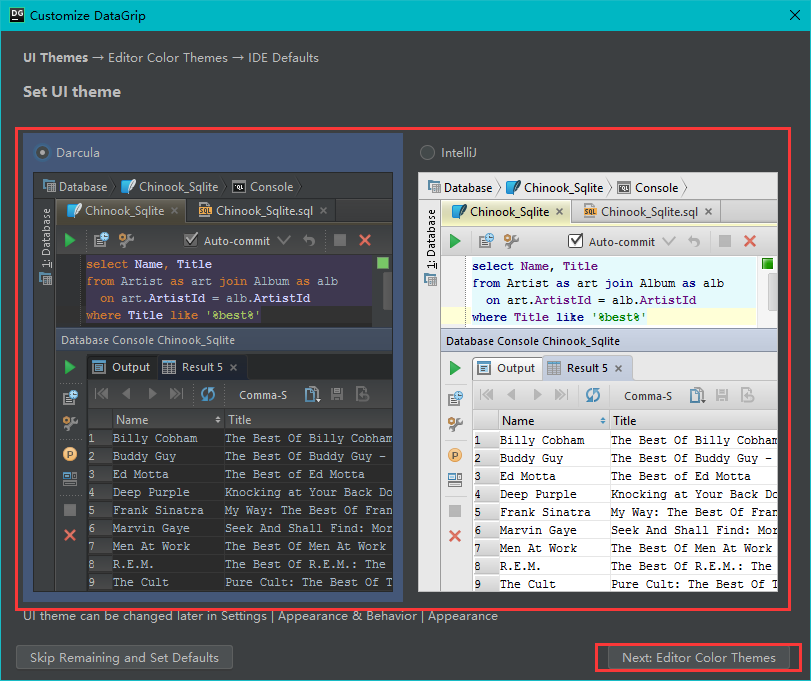Click the vertical 1: Database side tab in Darcula preview

pos(46,247)
